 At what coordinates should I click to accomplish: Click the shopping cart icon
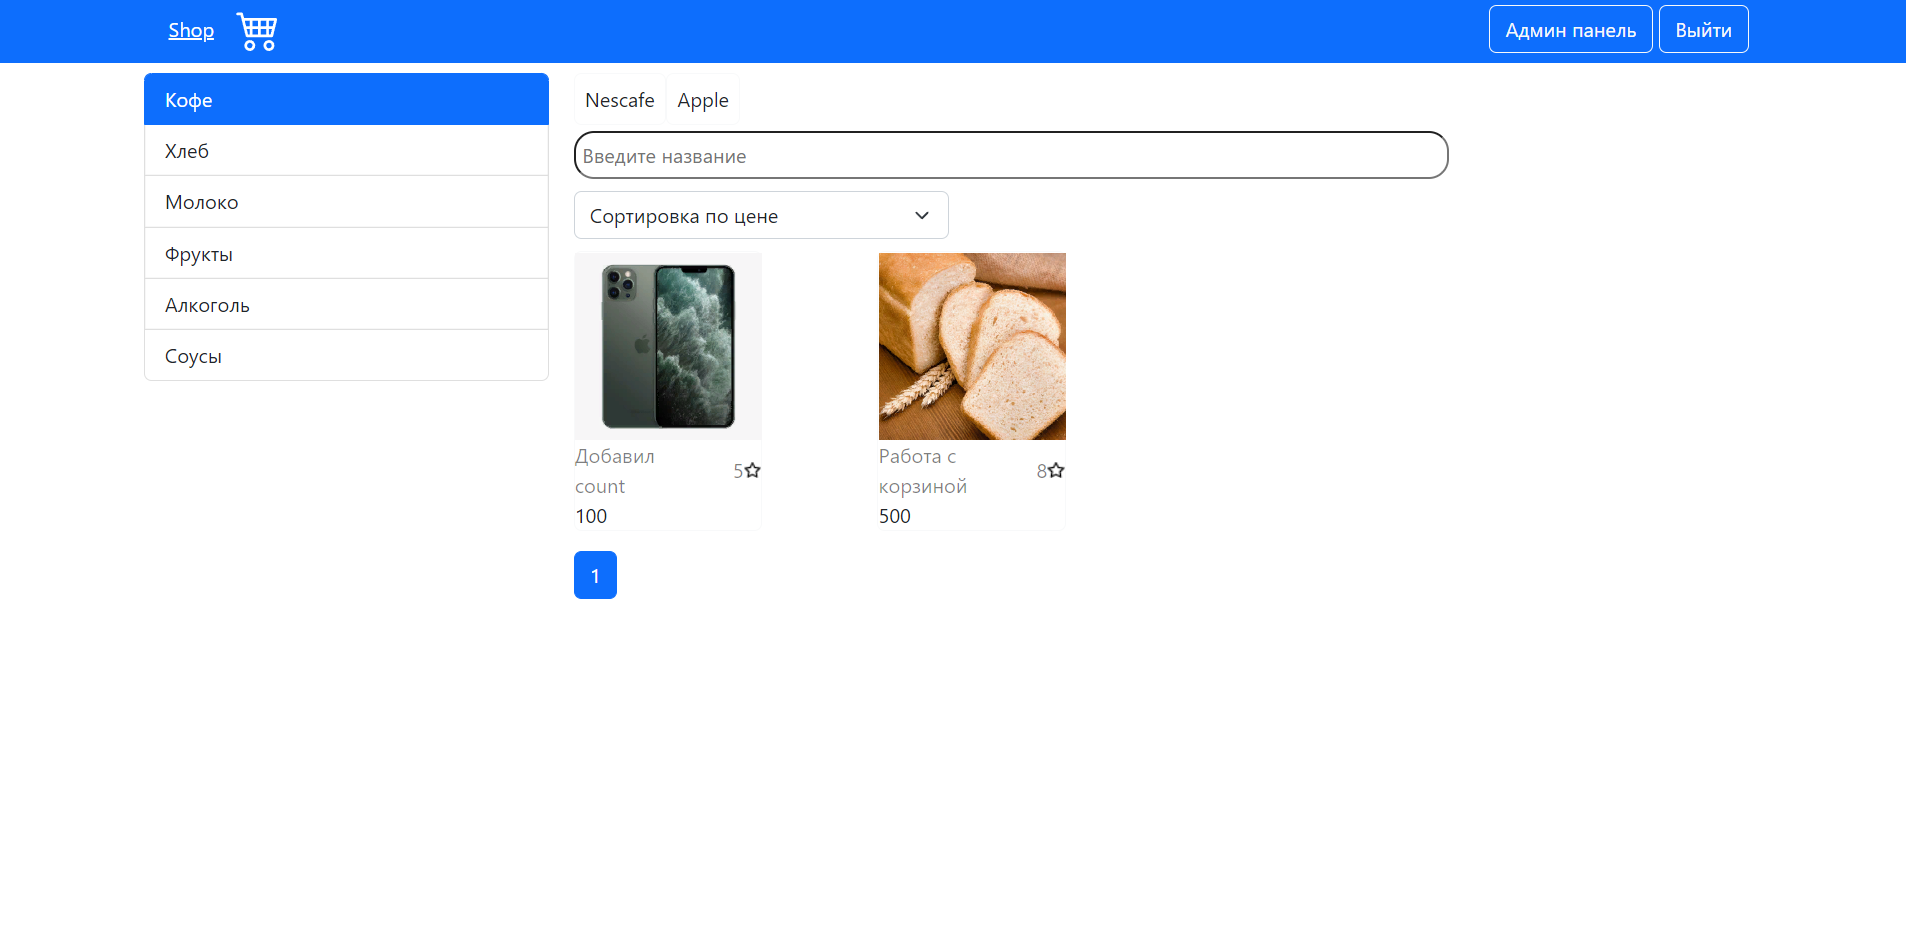tap(256, 30)
